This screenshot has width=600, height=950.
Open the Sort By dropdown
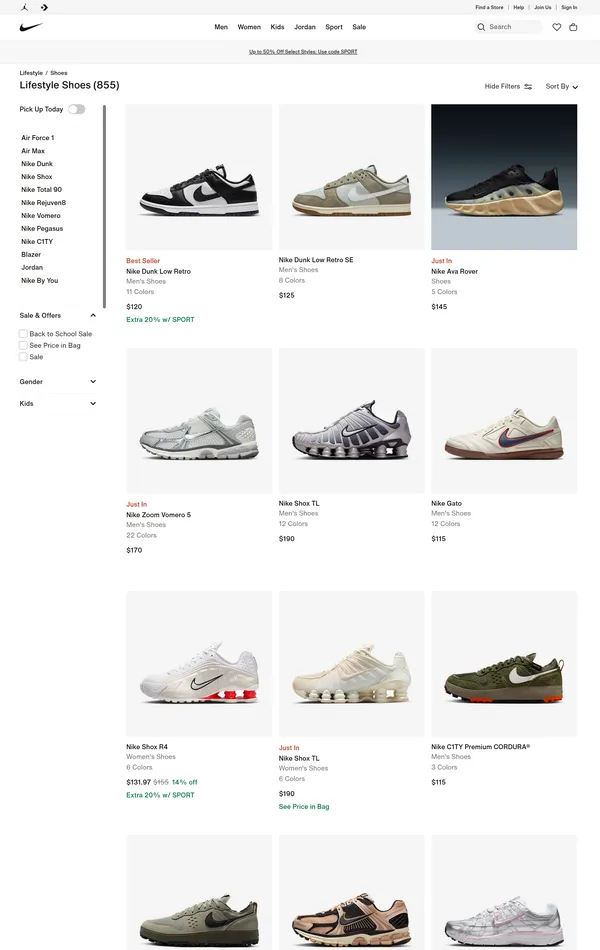560,87
